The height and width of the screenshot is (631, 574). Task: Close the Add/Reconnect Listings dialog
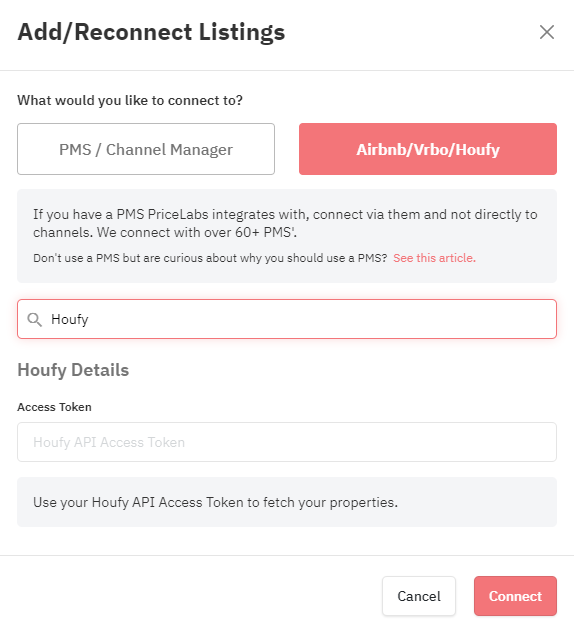pyautogui.click(x=547, y=32)
